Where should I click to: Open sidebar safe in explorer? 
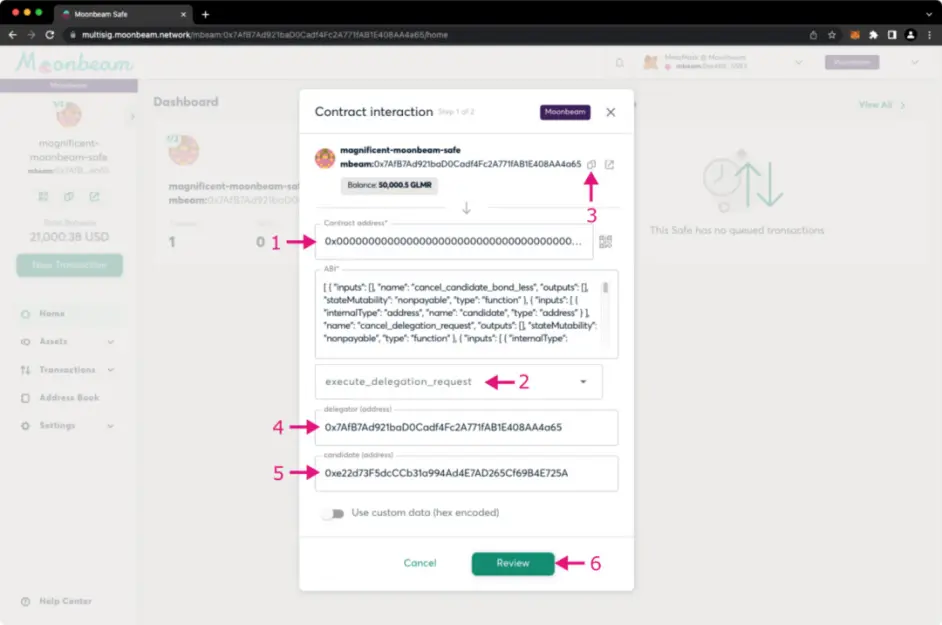pyautogui.click(x=94, y=197)
